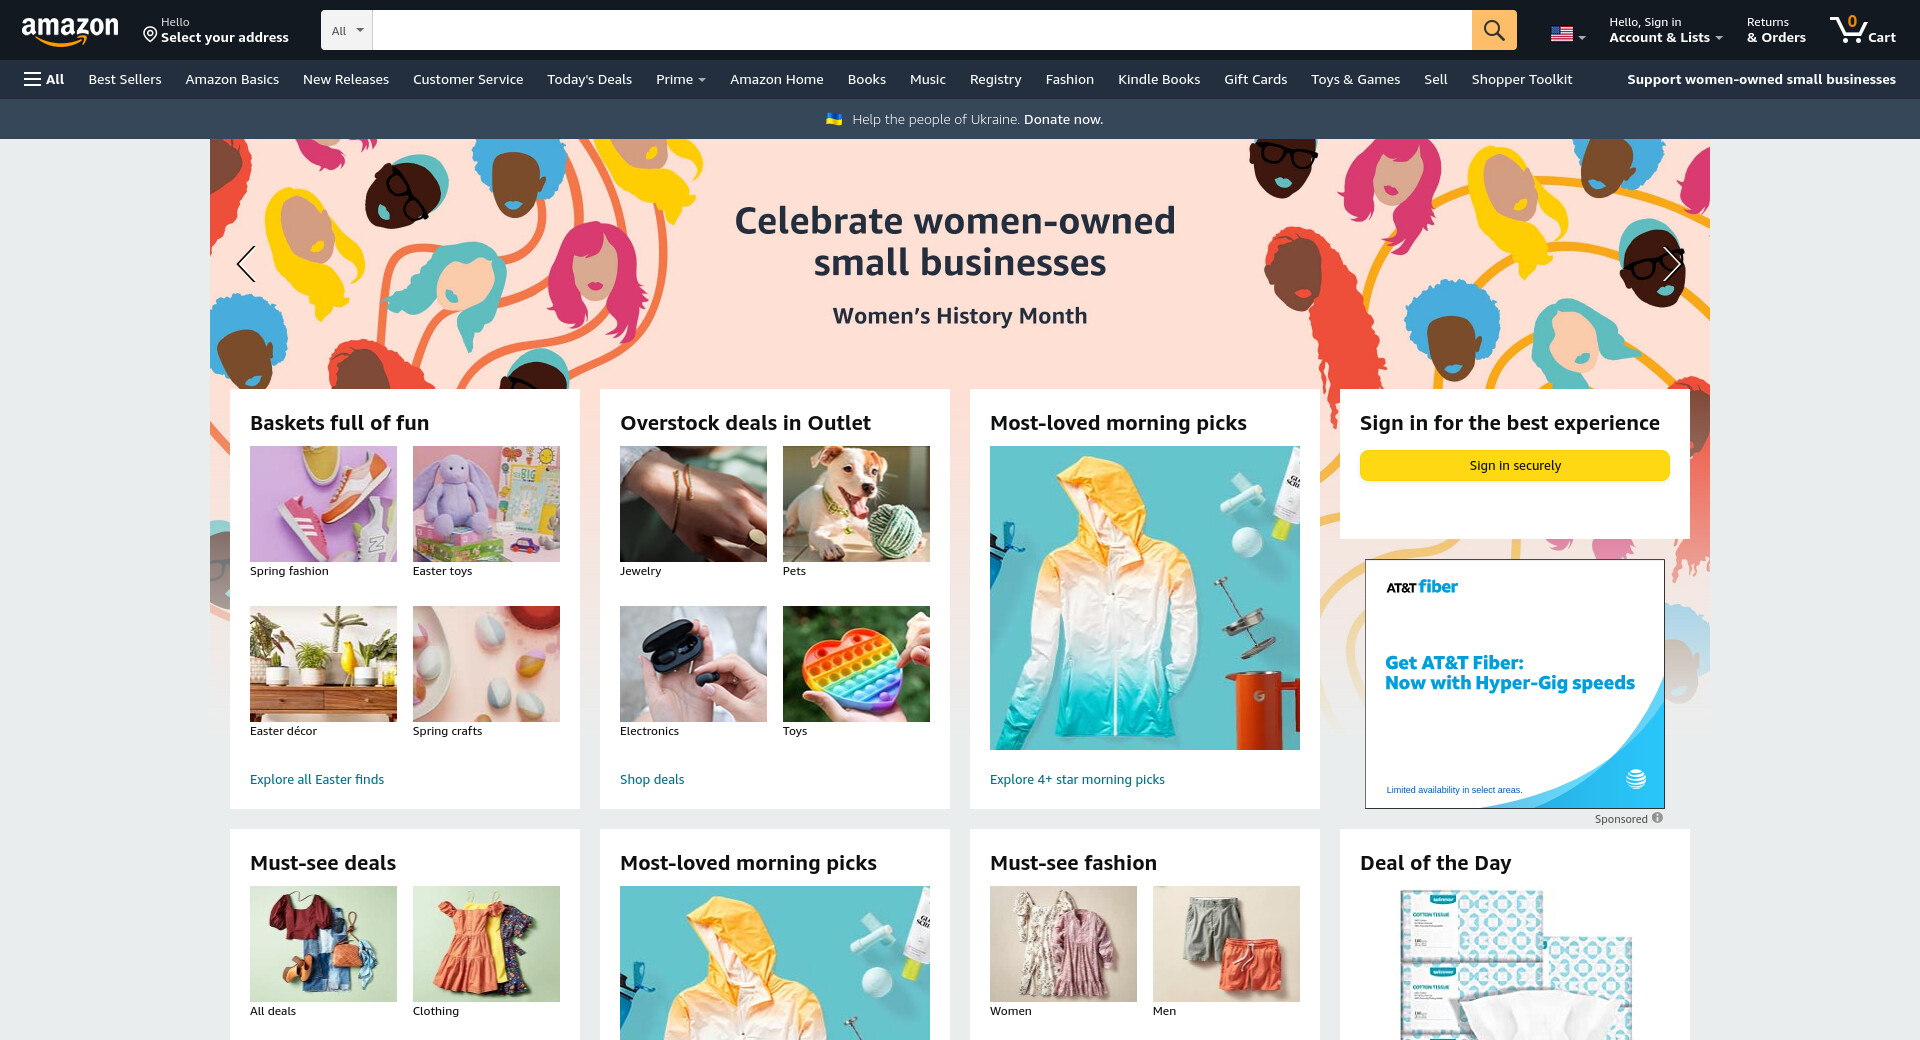The image size is (1920, 1040).
Task: Open Clothing deals thumbnail
Action: (486, 944)
